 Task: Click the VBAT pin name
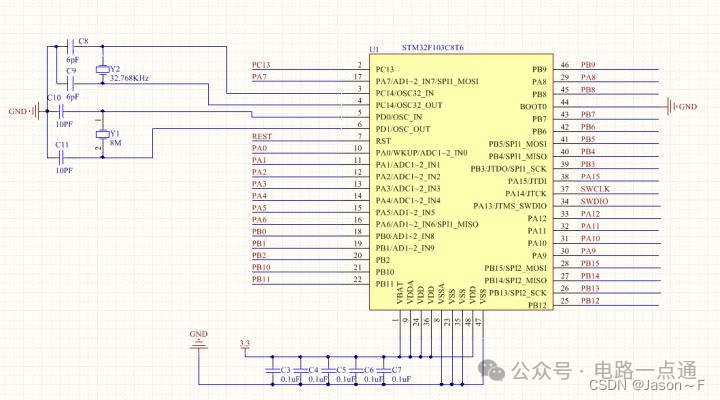(x=400, y=293)
